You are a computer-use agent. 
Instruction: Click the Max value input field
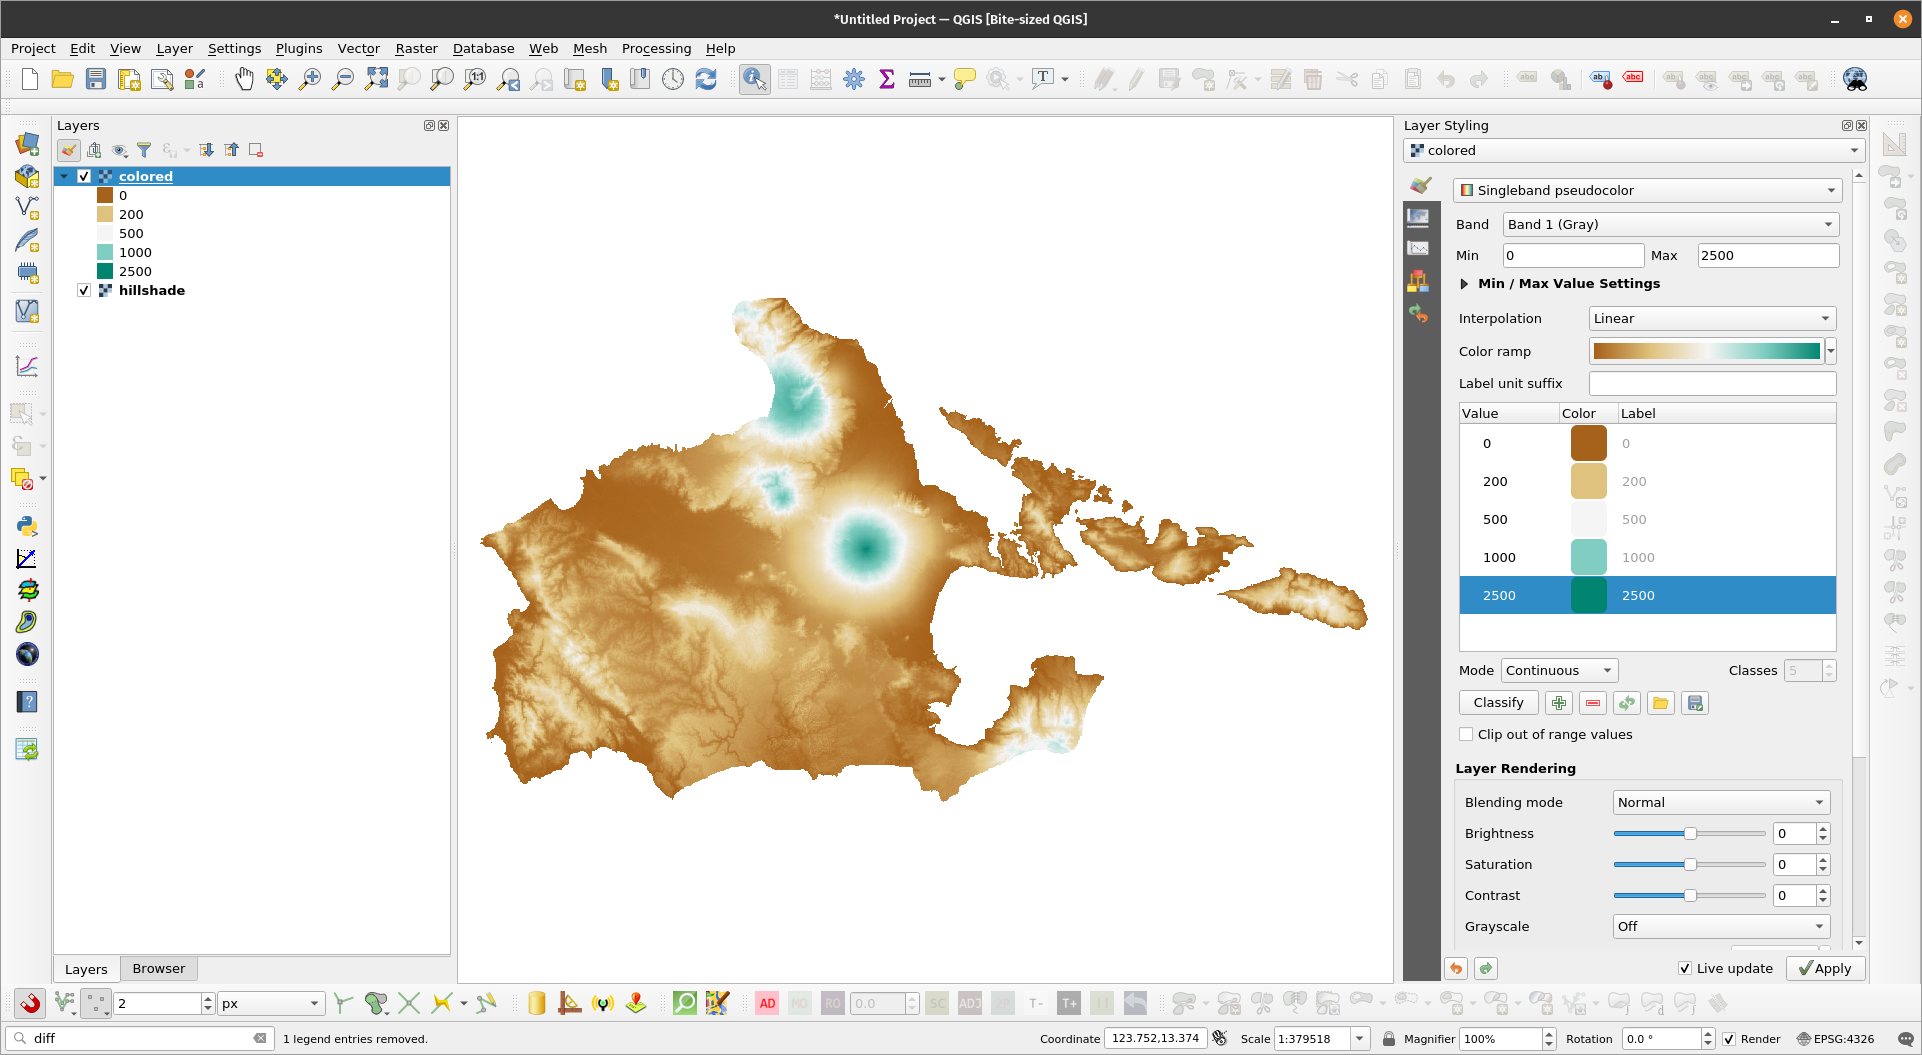coord(1767,255)
